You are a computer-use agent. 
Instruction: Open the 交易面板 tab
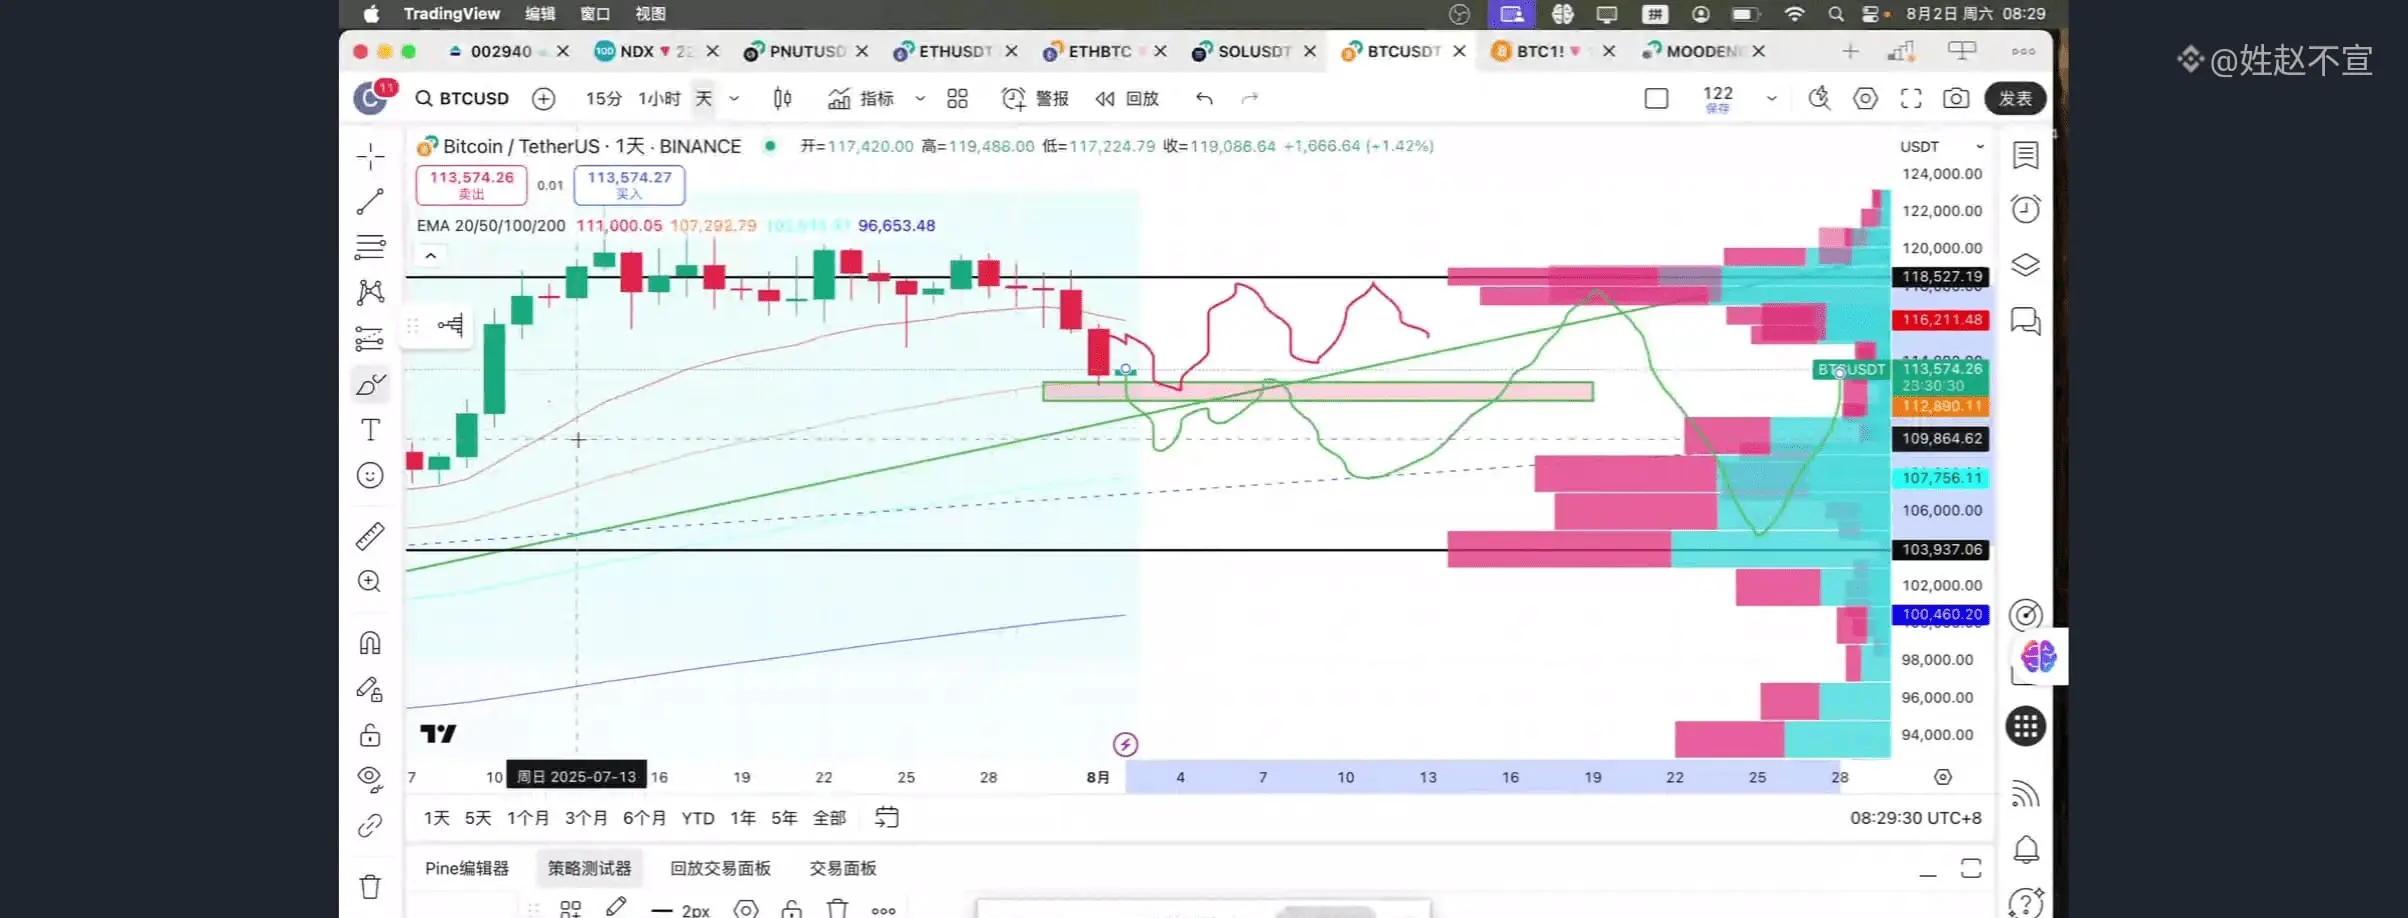[x=843, y=868]
